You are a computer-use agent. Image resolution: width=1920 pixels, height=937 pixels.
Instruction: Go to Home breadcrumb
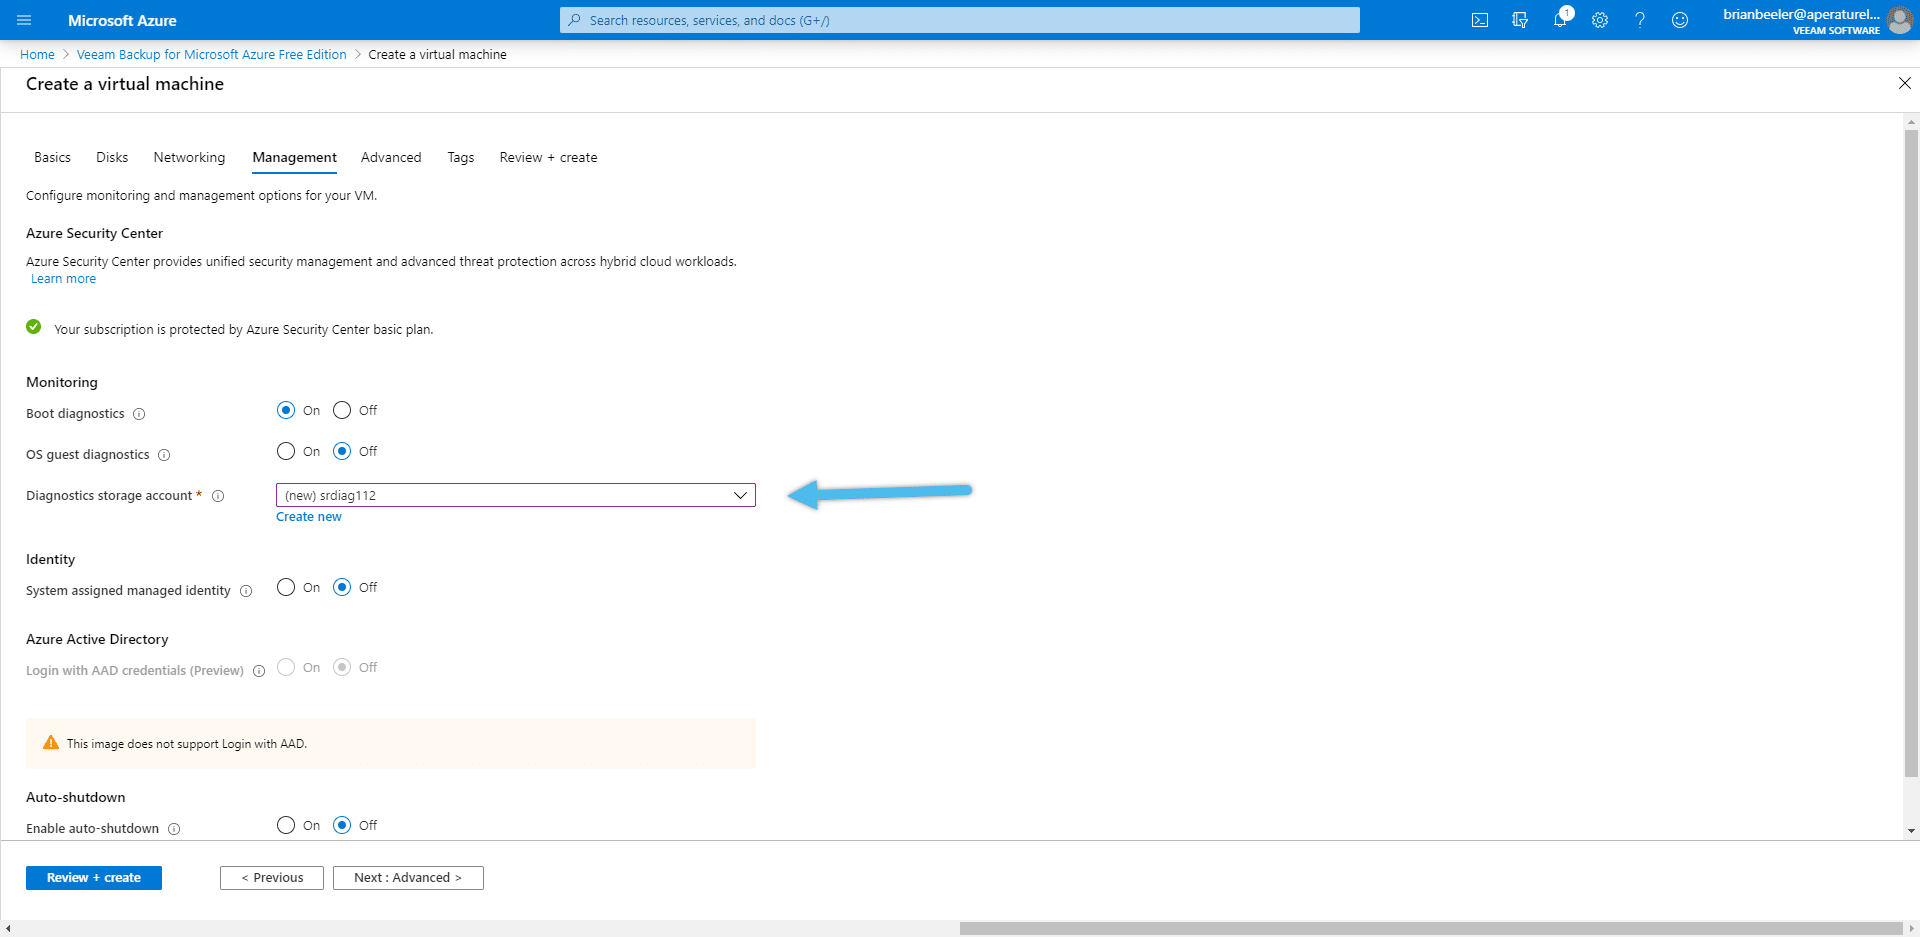37,55
